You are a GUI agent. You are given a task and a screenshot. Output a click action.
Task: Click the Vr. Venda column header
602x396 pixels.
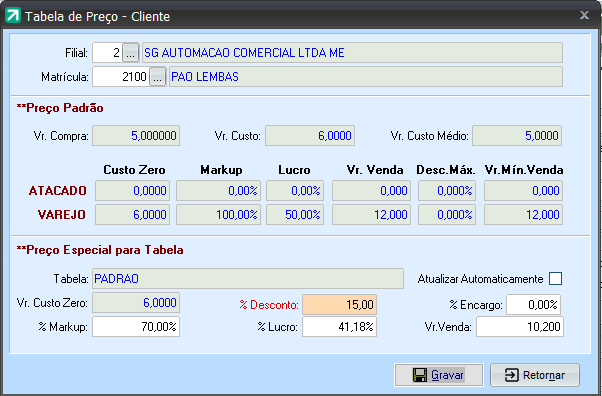[375, 170]
